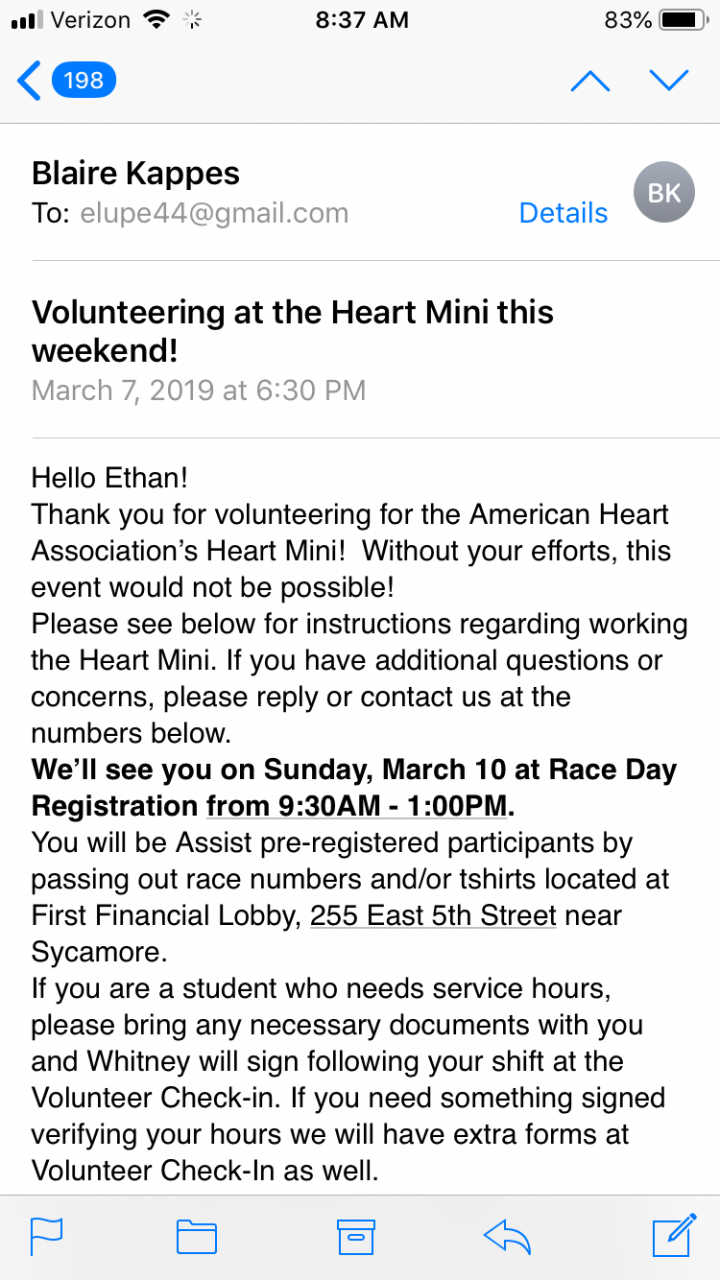The height and width of the screenshot is (1280, 720).
Task: Tap the status bar clock 8:37 AM
Action: [361, 20]
